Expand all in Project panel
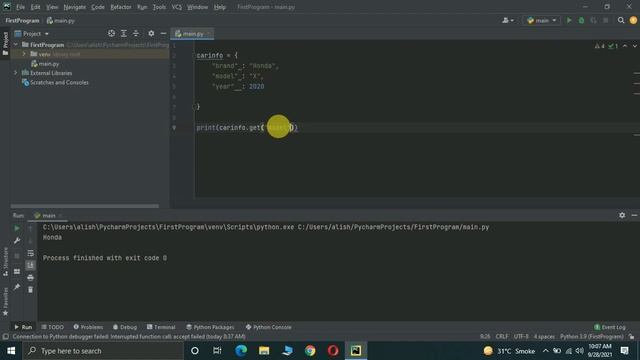The width and height of the screenshot is (640, 360). 124,33
